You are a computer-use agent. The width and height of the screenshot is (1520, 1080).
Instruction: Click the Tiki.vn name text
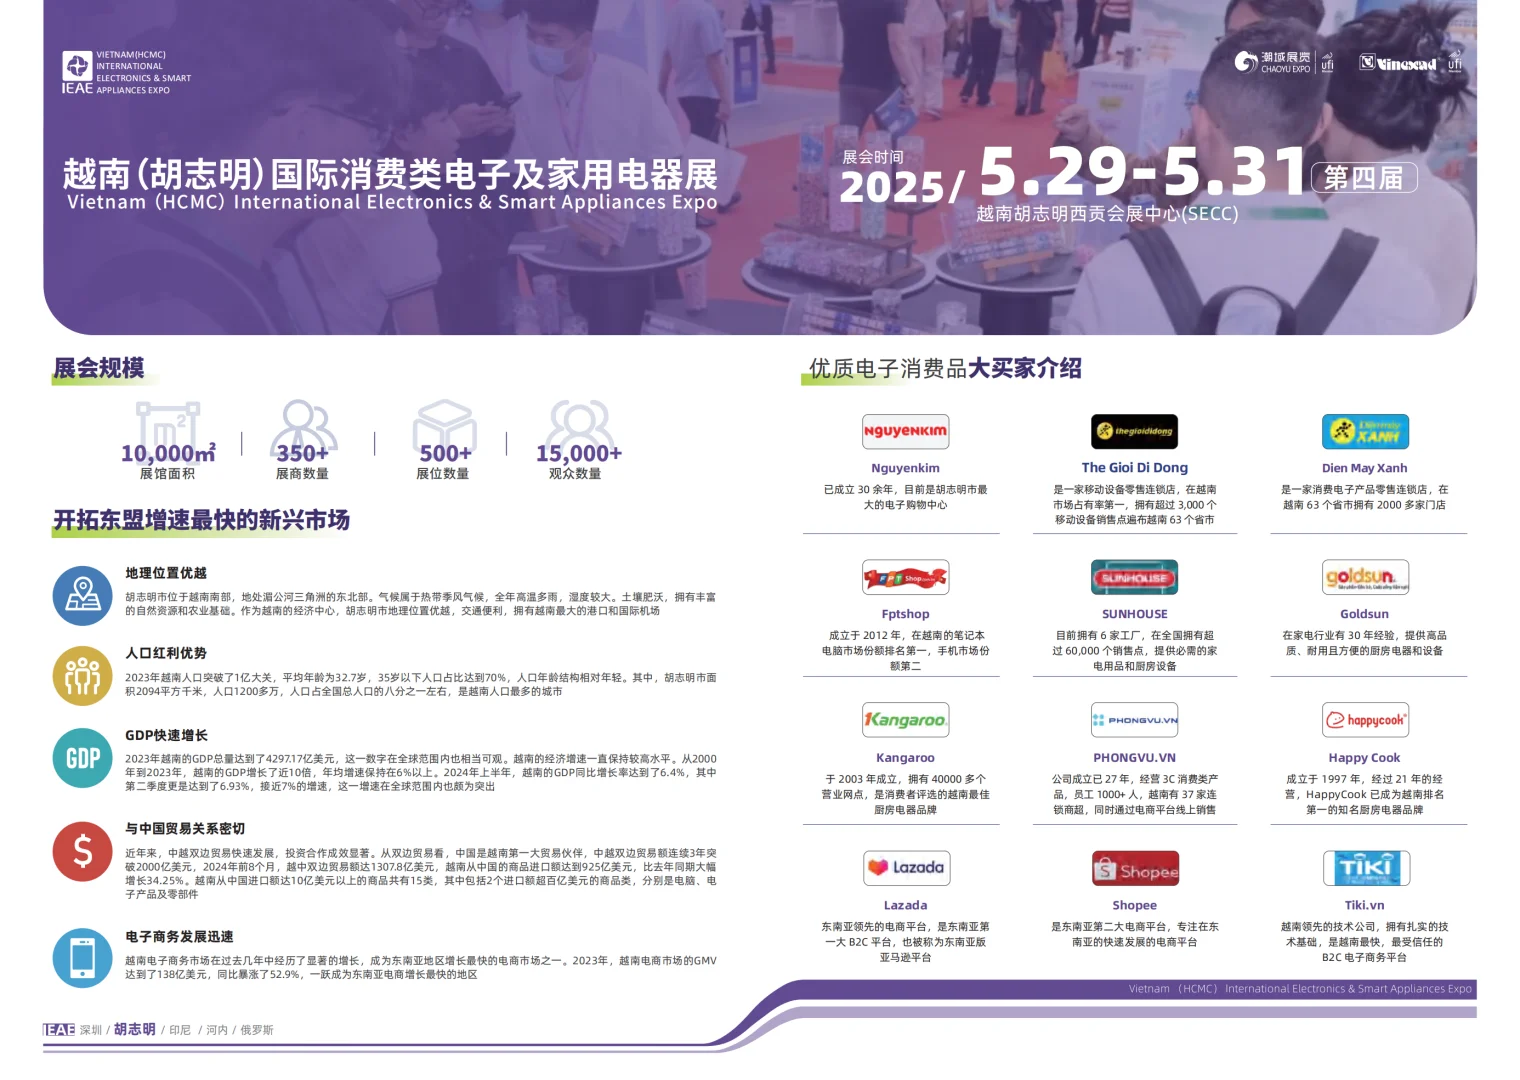(x=1365, y=905)
